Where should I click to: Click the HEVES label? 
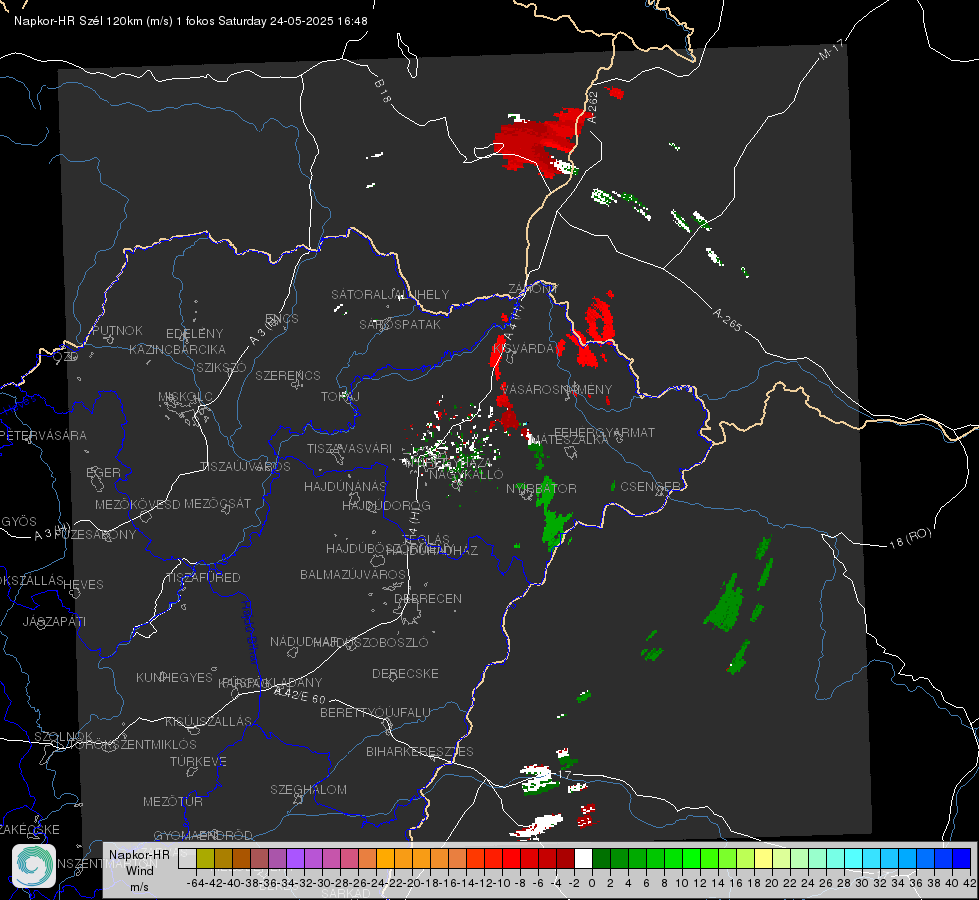pyautogui.click(x=83, y=585)
